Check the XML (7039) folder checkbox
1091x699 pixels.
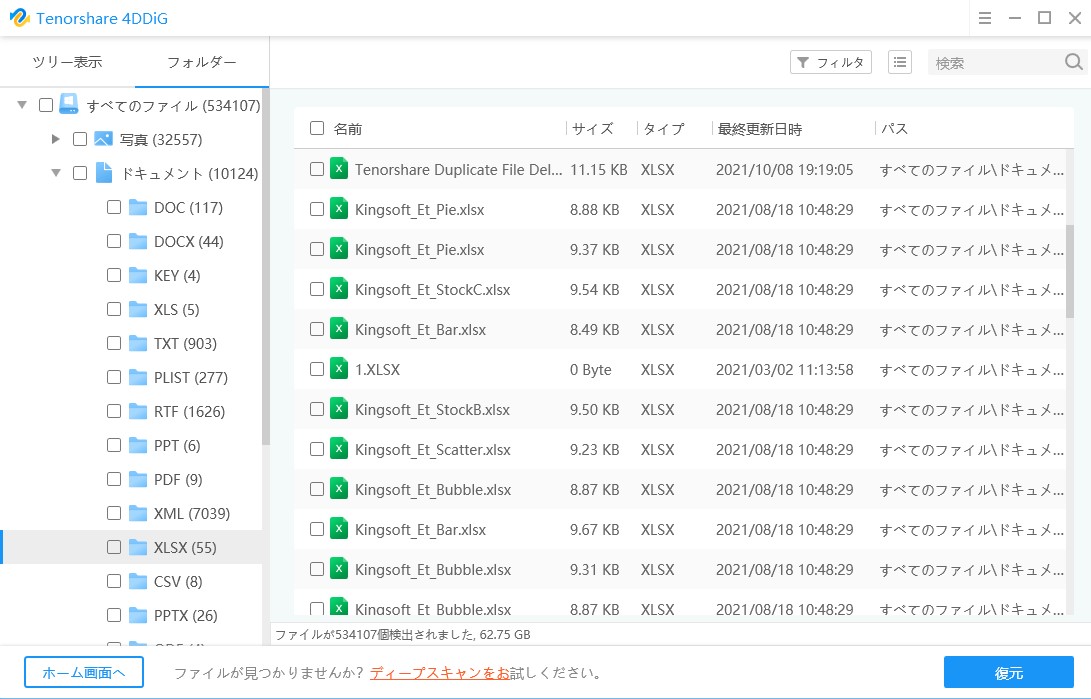coord(114,513)
